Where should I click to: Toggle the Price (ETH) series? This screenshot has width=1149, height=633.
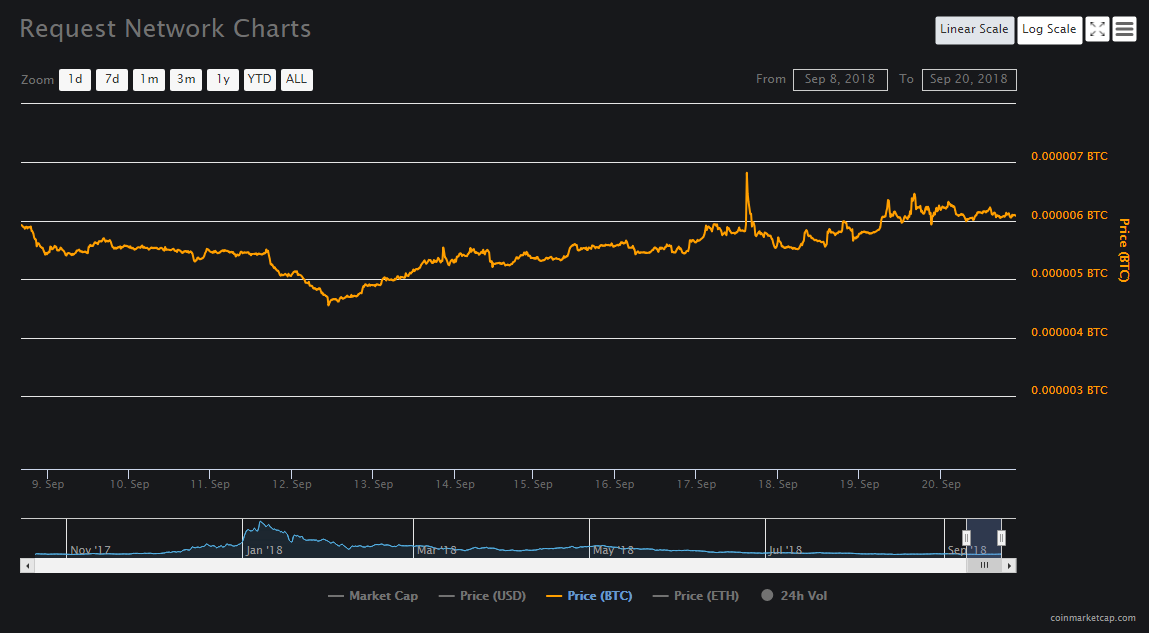click(x=695, y=596)
